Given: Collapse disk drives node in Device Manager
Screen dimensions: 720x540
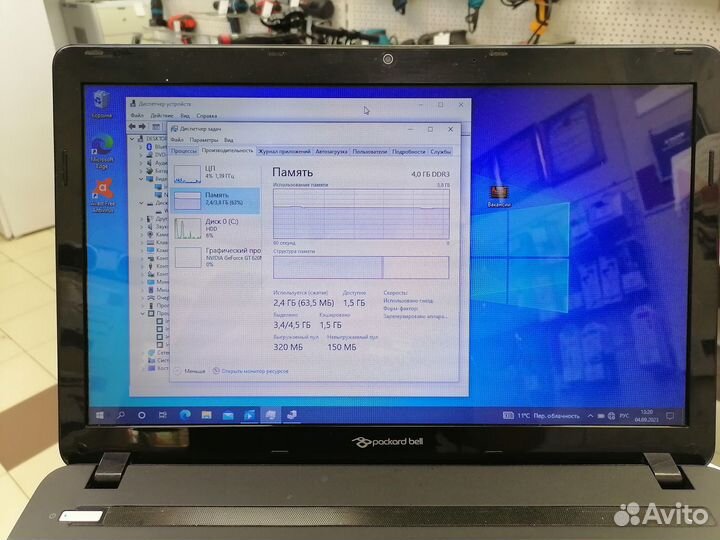Looking at the screenshot, I should pyautogui.click(x=141, y=202).
